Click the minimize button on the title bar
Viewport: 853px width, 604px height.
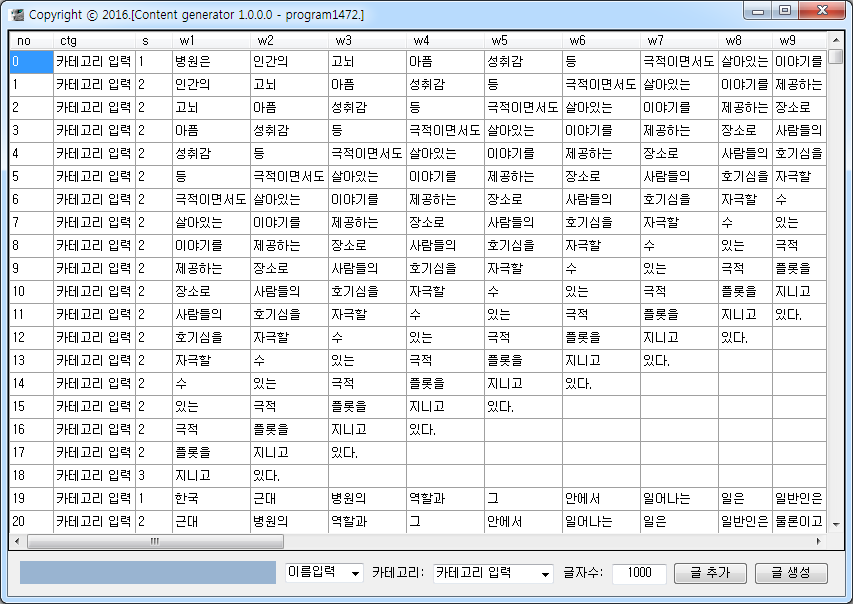pyautogui.click(x=760, y=11)
